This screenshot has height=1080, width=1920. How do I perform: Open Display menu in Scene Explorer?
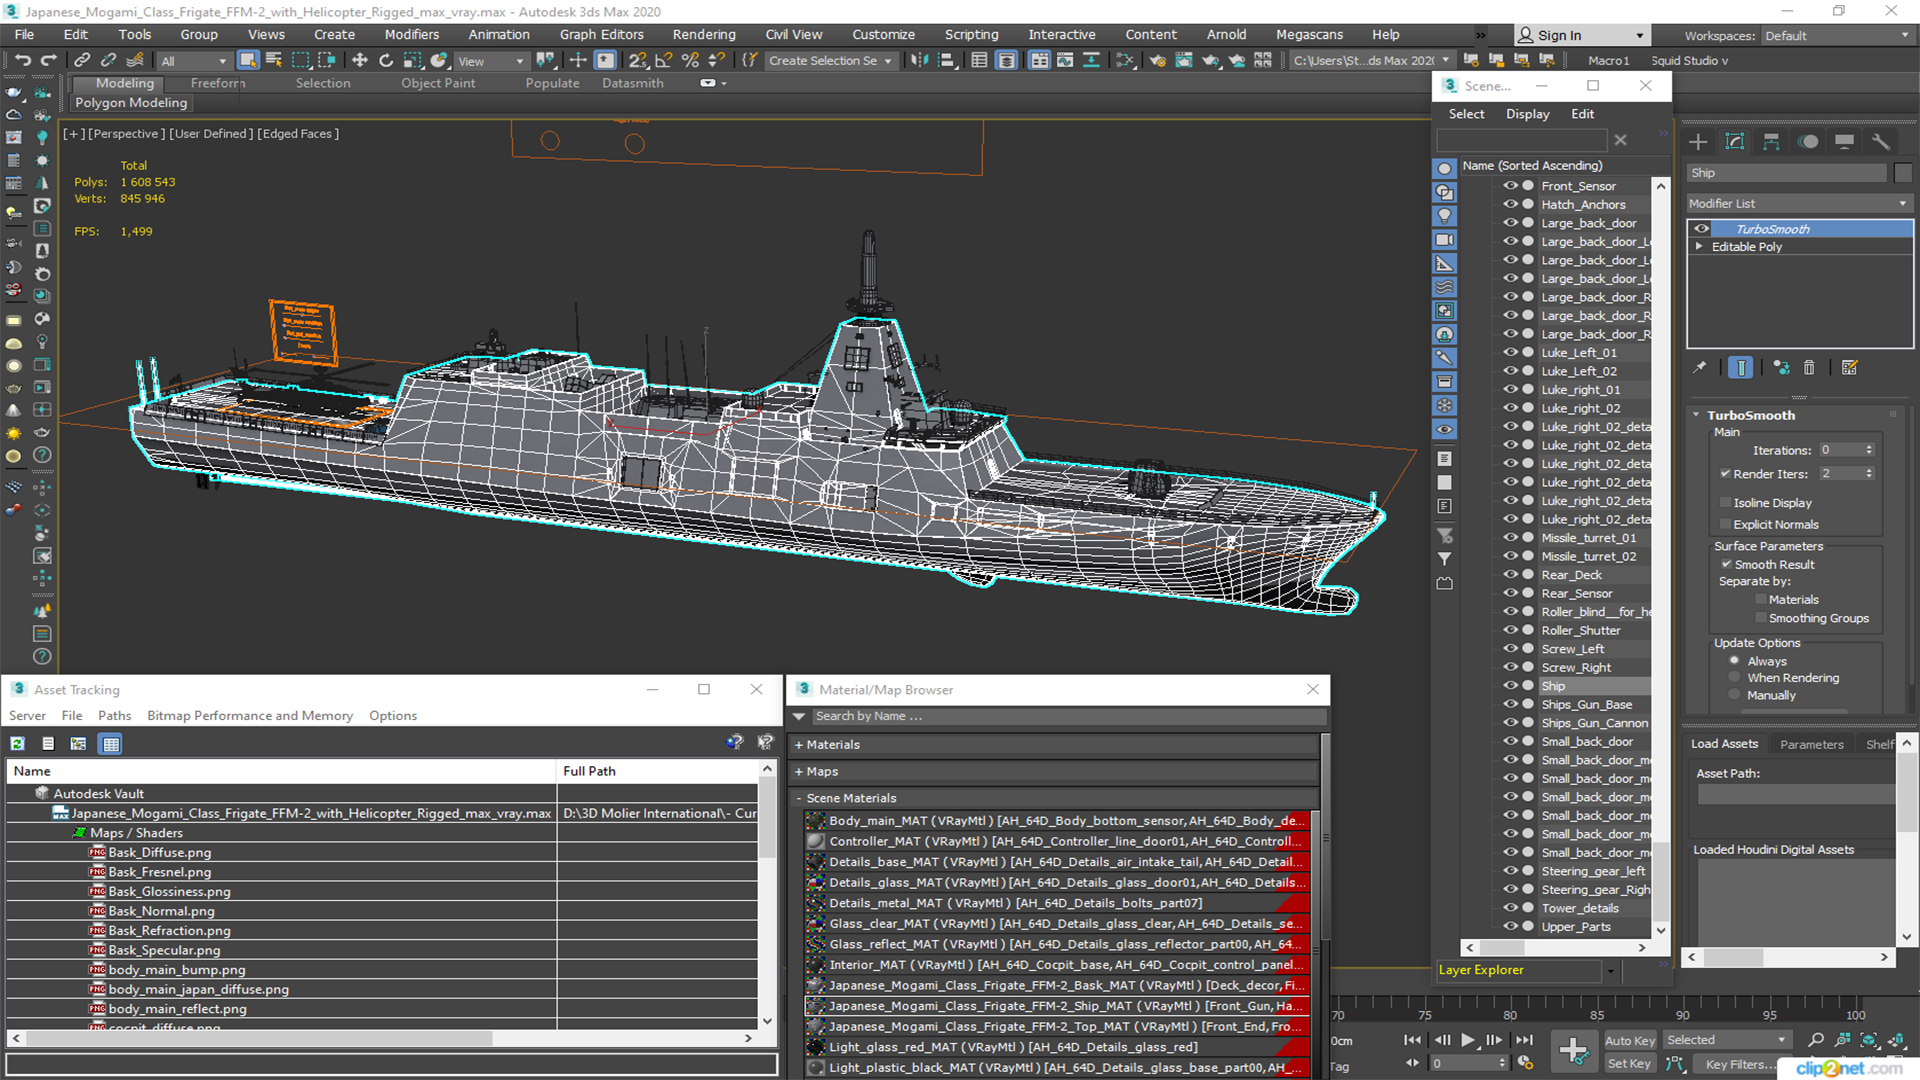click(x=1527, y=114)
